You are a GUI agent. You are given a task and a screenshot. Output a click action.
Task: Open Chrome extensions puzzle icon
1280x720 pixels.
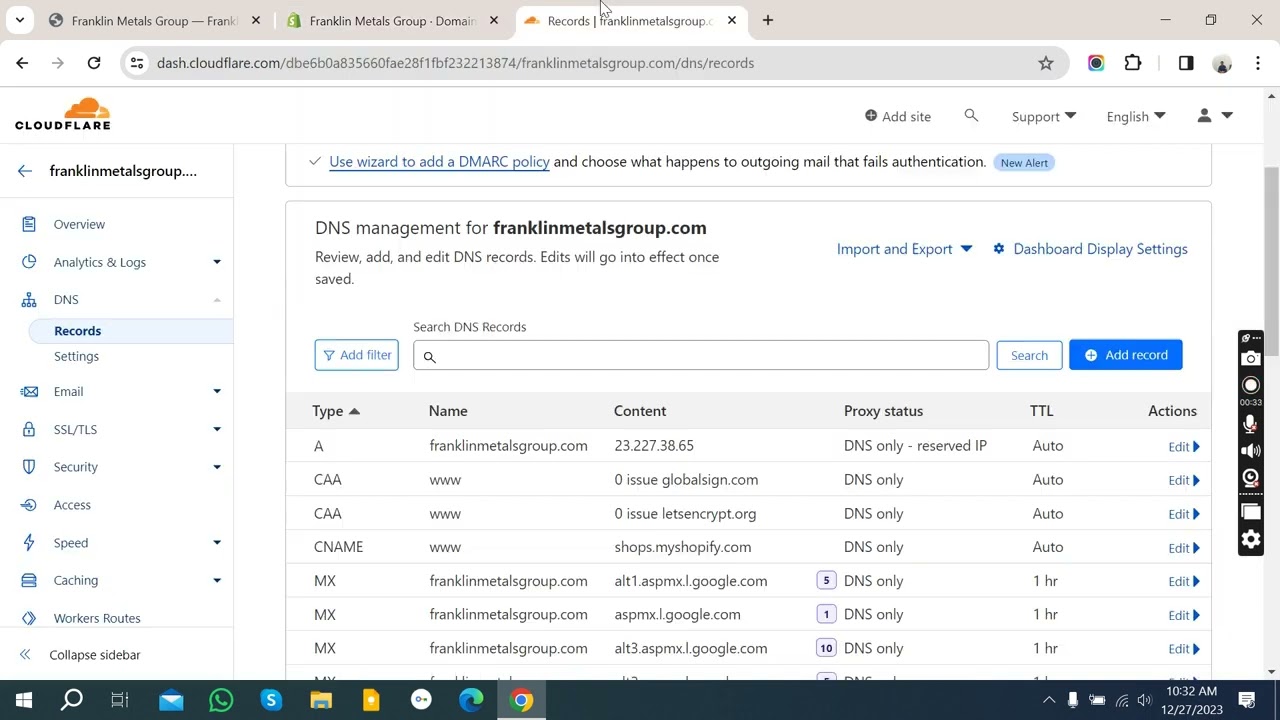[x=1133, y=63]
